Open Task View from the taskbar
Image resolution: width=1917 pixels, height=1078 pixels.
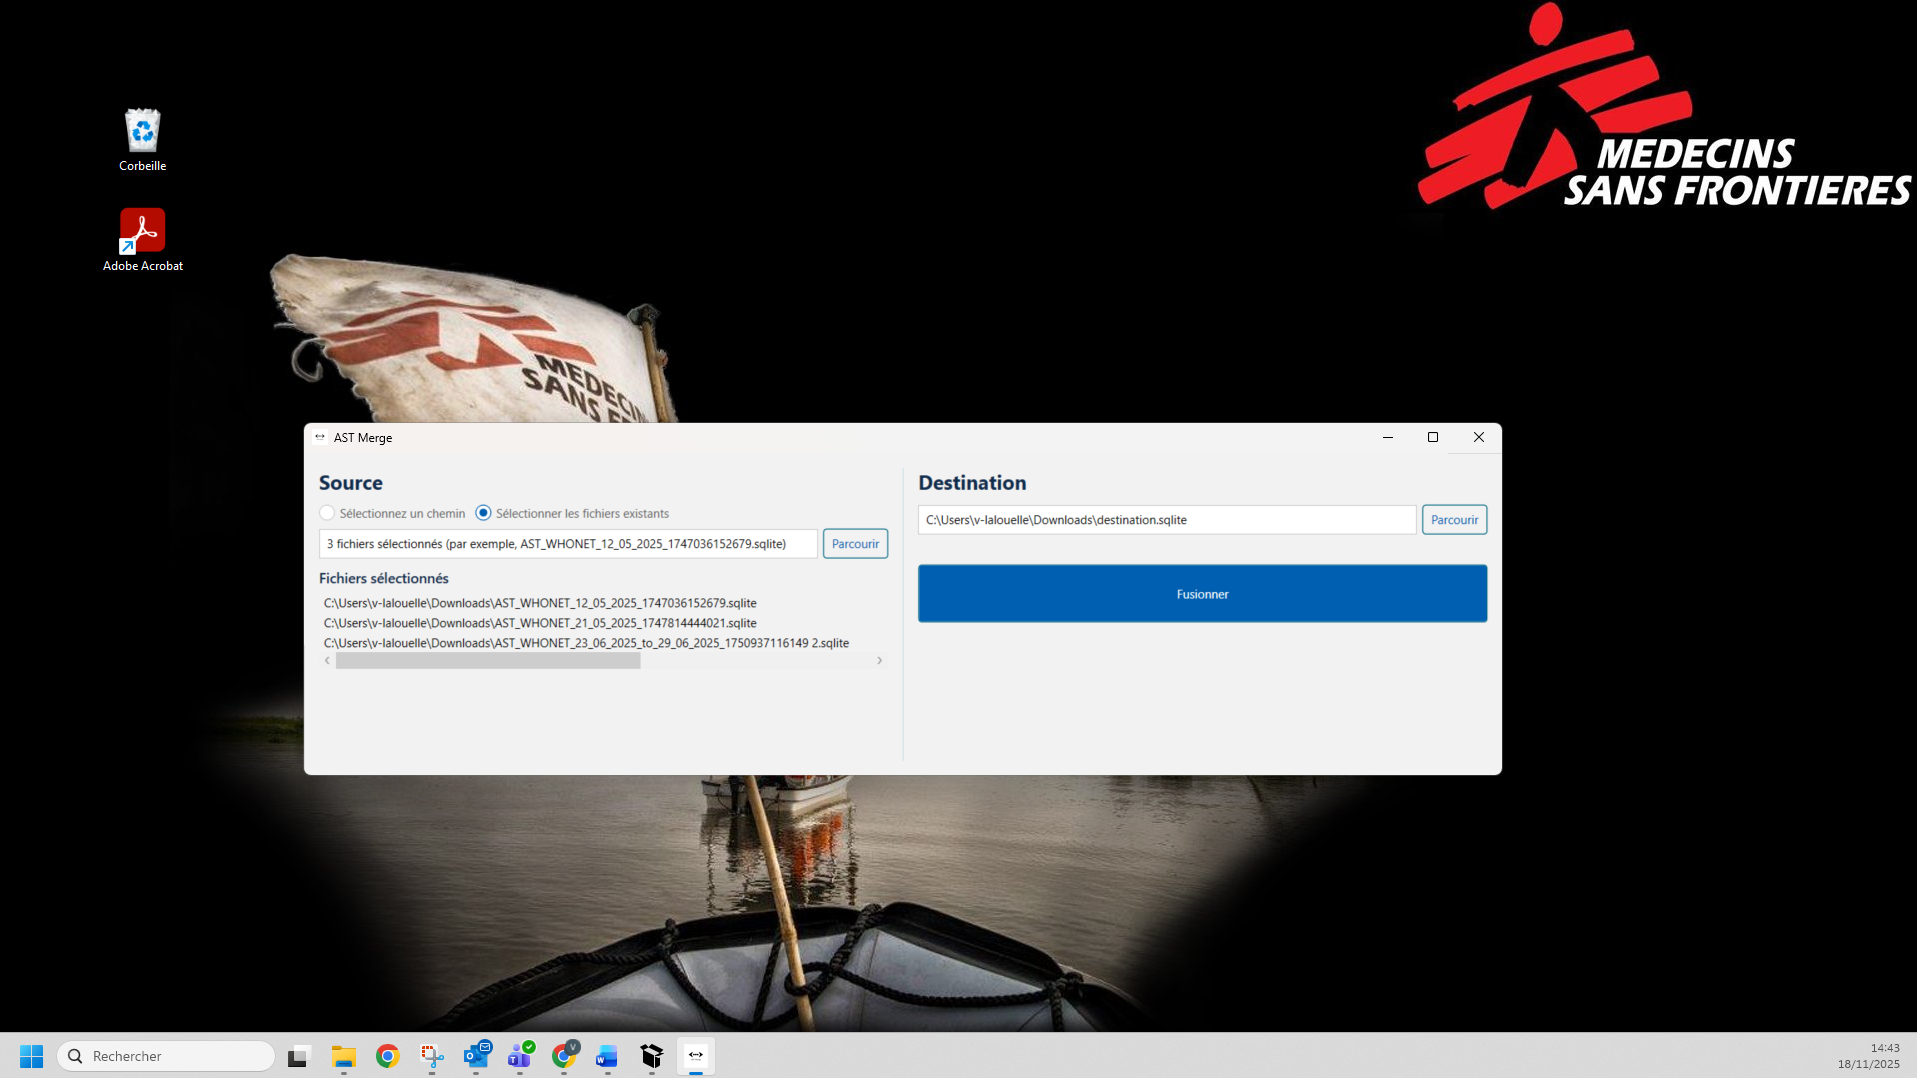click(x=299, y=1056)
